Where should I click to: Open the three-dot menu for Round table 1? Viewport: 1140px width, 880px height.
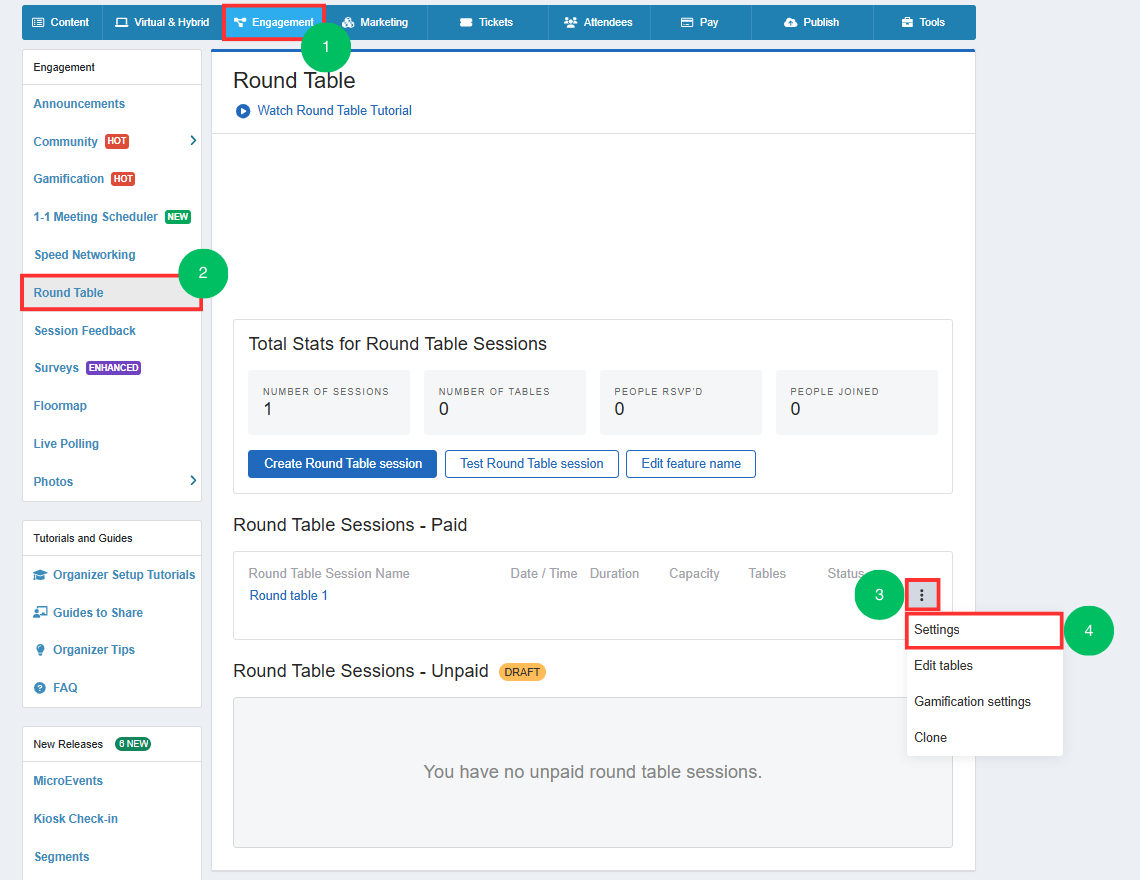[921, 595]
